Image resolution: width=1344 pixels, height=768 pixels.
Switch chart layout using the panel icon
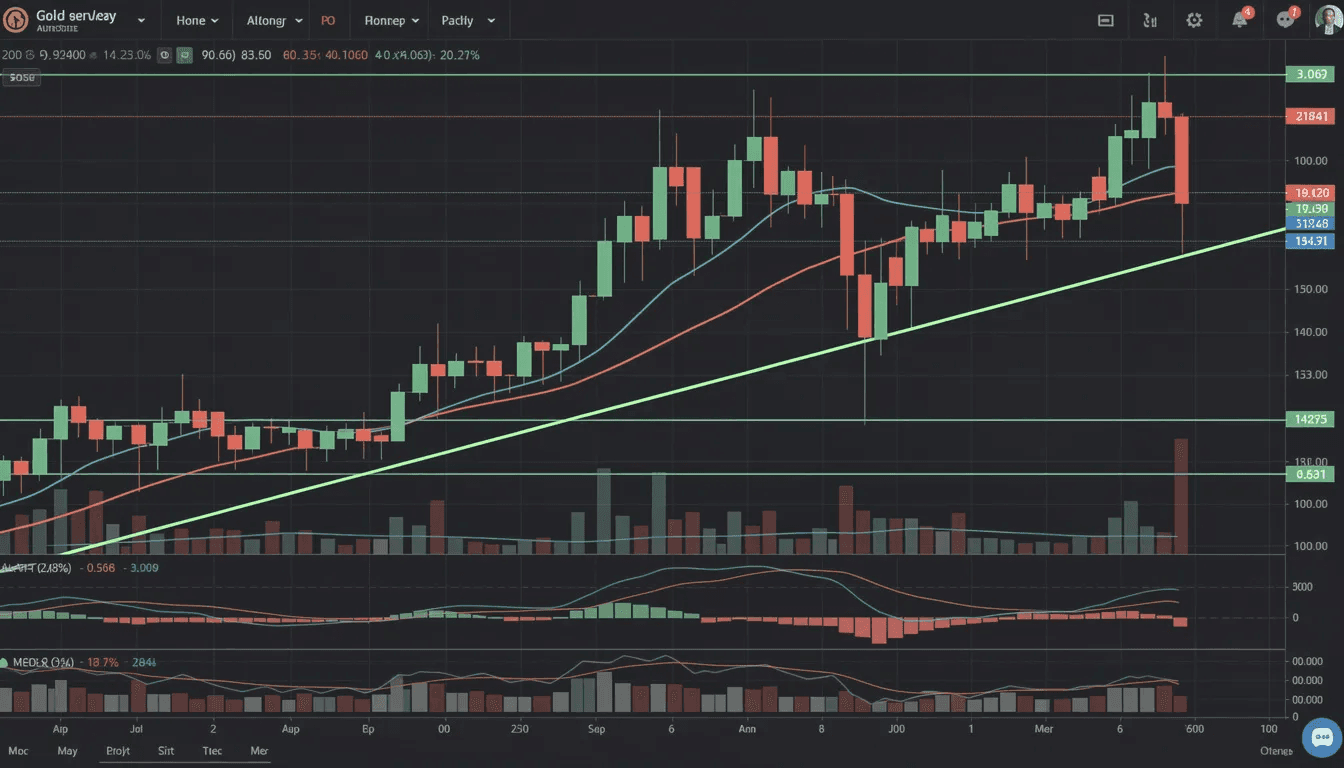pos(1105,19)
